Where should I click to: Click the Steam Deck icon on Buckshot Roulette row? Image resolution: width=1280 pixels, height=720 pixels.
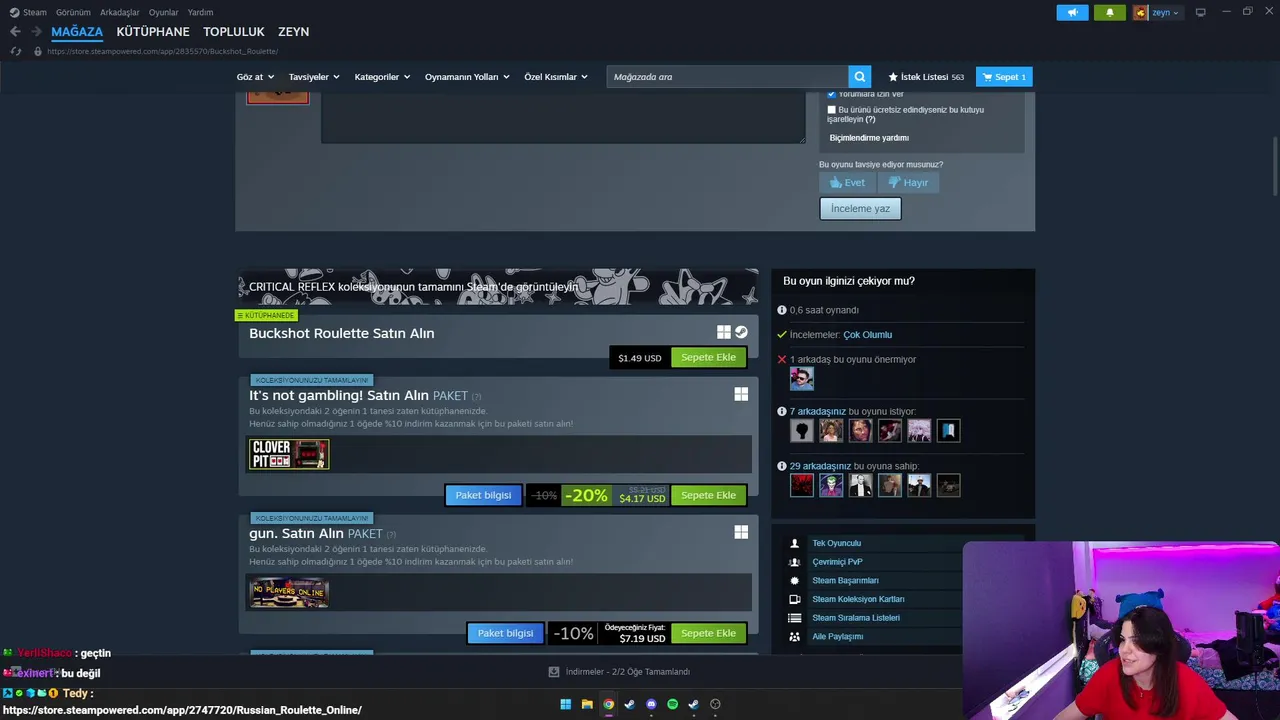click(741, 332)
